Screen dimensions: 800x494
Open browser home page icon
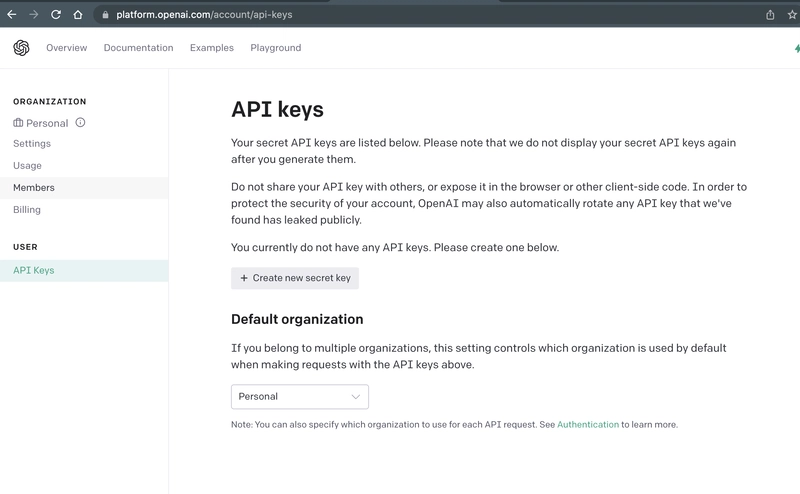point(78,15)
